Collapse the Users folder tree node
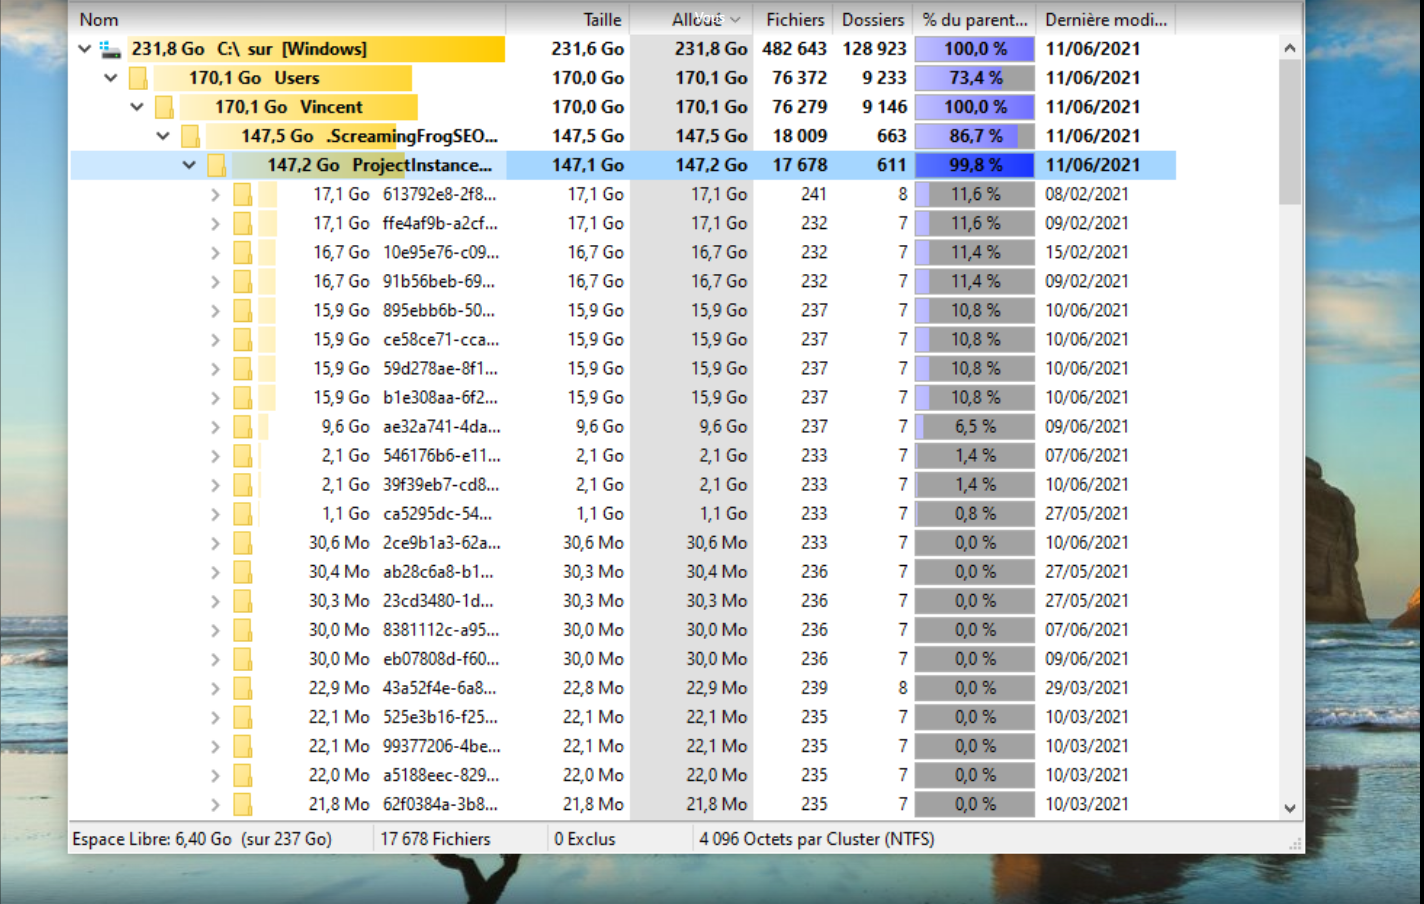The height and width of the screenshot is (904, 1424). [x=111, y=78]
